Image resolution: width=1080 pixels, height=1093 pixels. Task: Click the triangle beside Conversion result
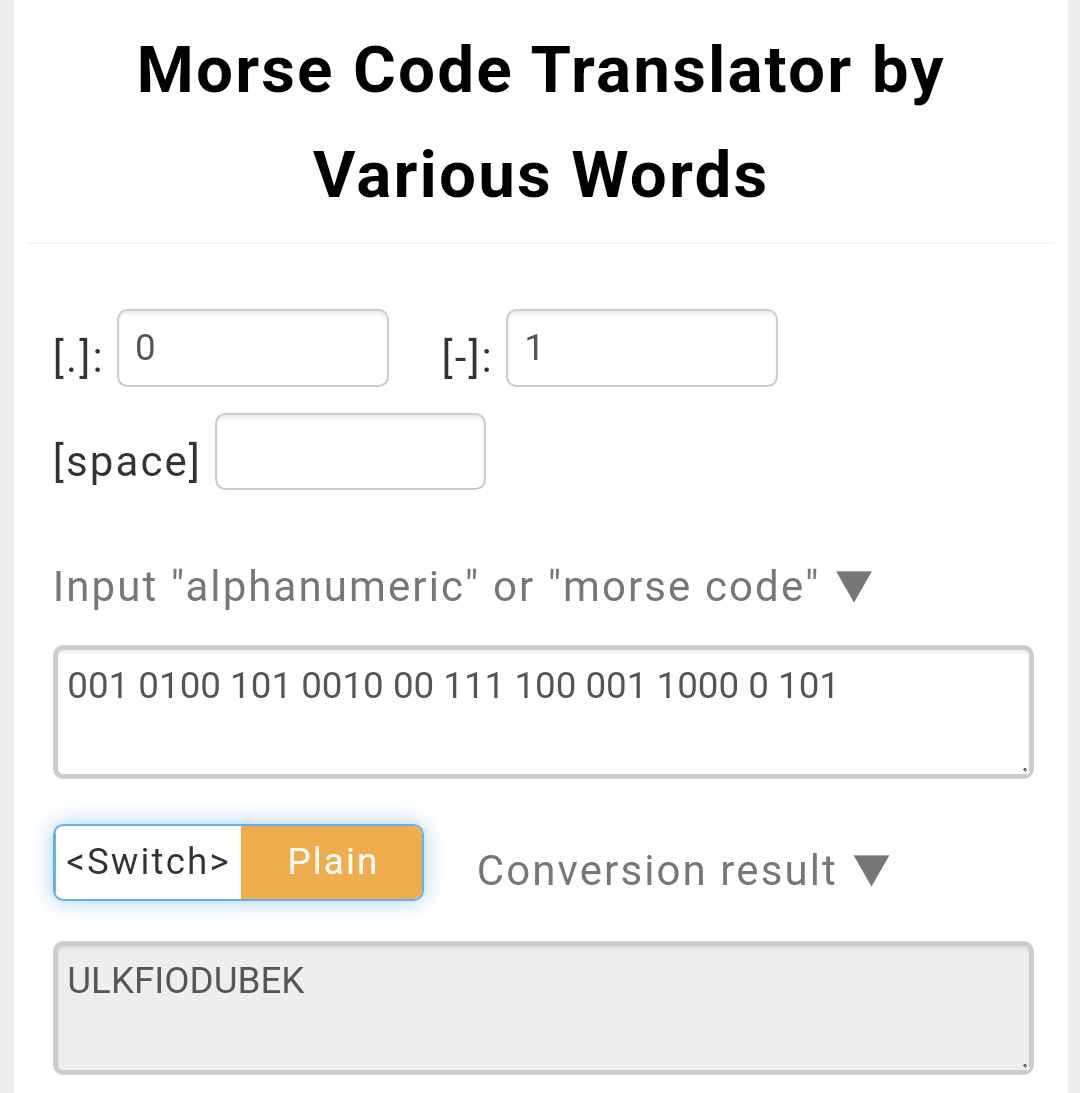(871, 870)
